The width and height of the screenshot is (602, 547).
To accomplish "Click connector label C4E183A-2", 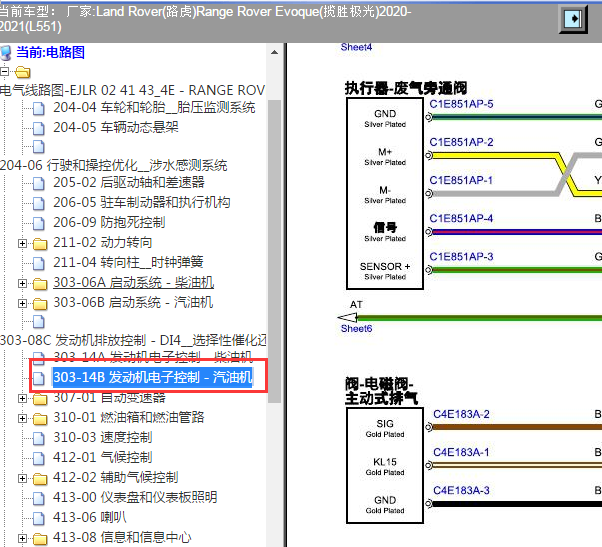I will coord(461,414).
